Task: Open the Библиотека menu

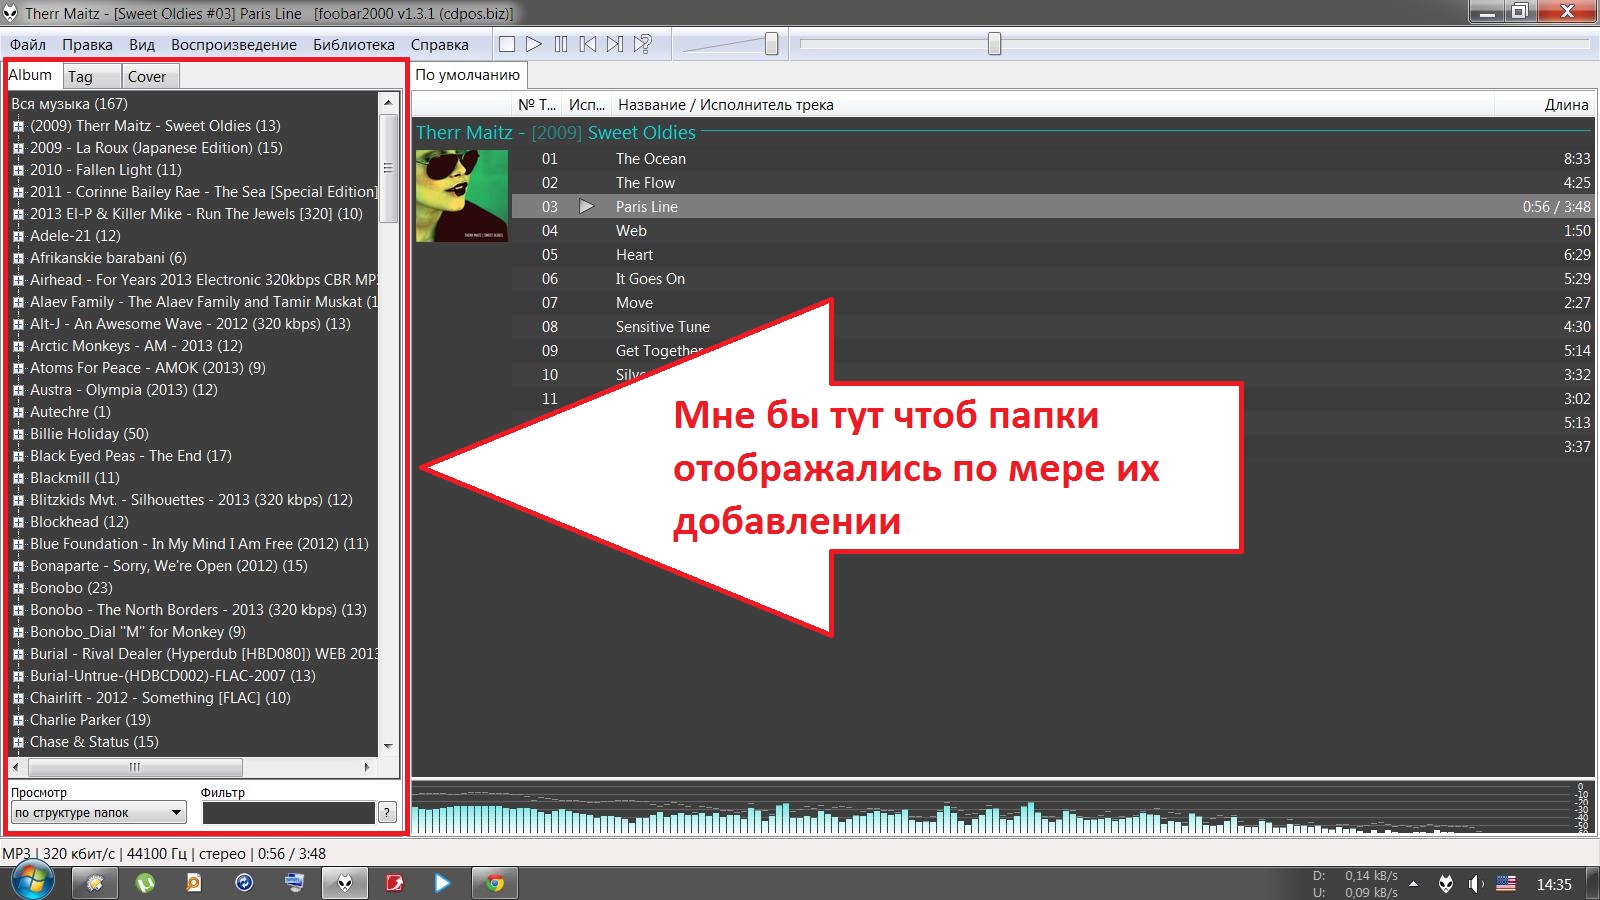Action: (353, 45)
